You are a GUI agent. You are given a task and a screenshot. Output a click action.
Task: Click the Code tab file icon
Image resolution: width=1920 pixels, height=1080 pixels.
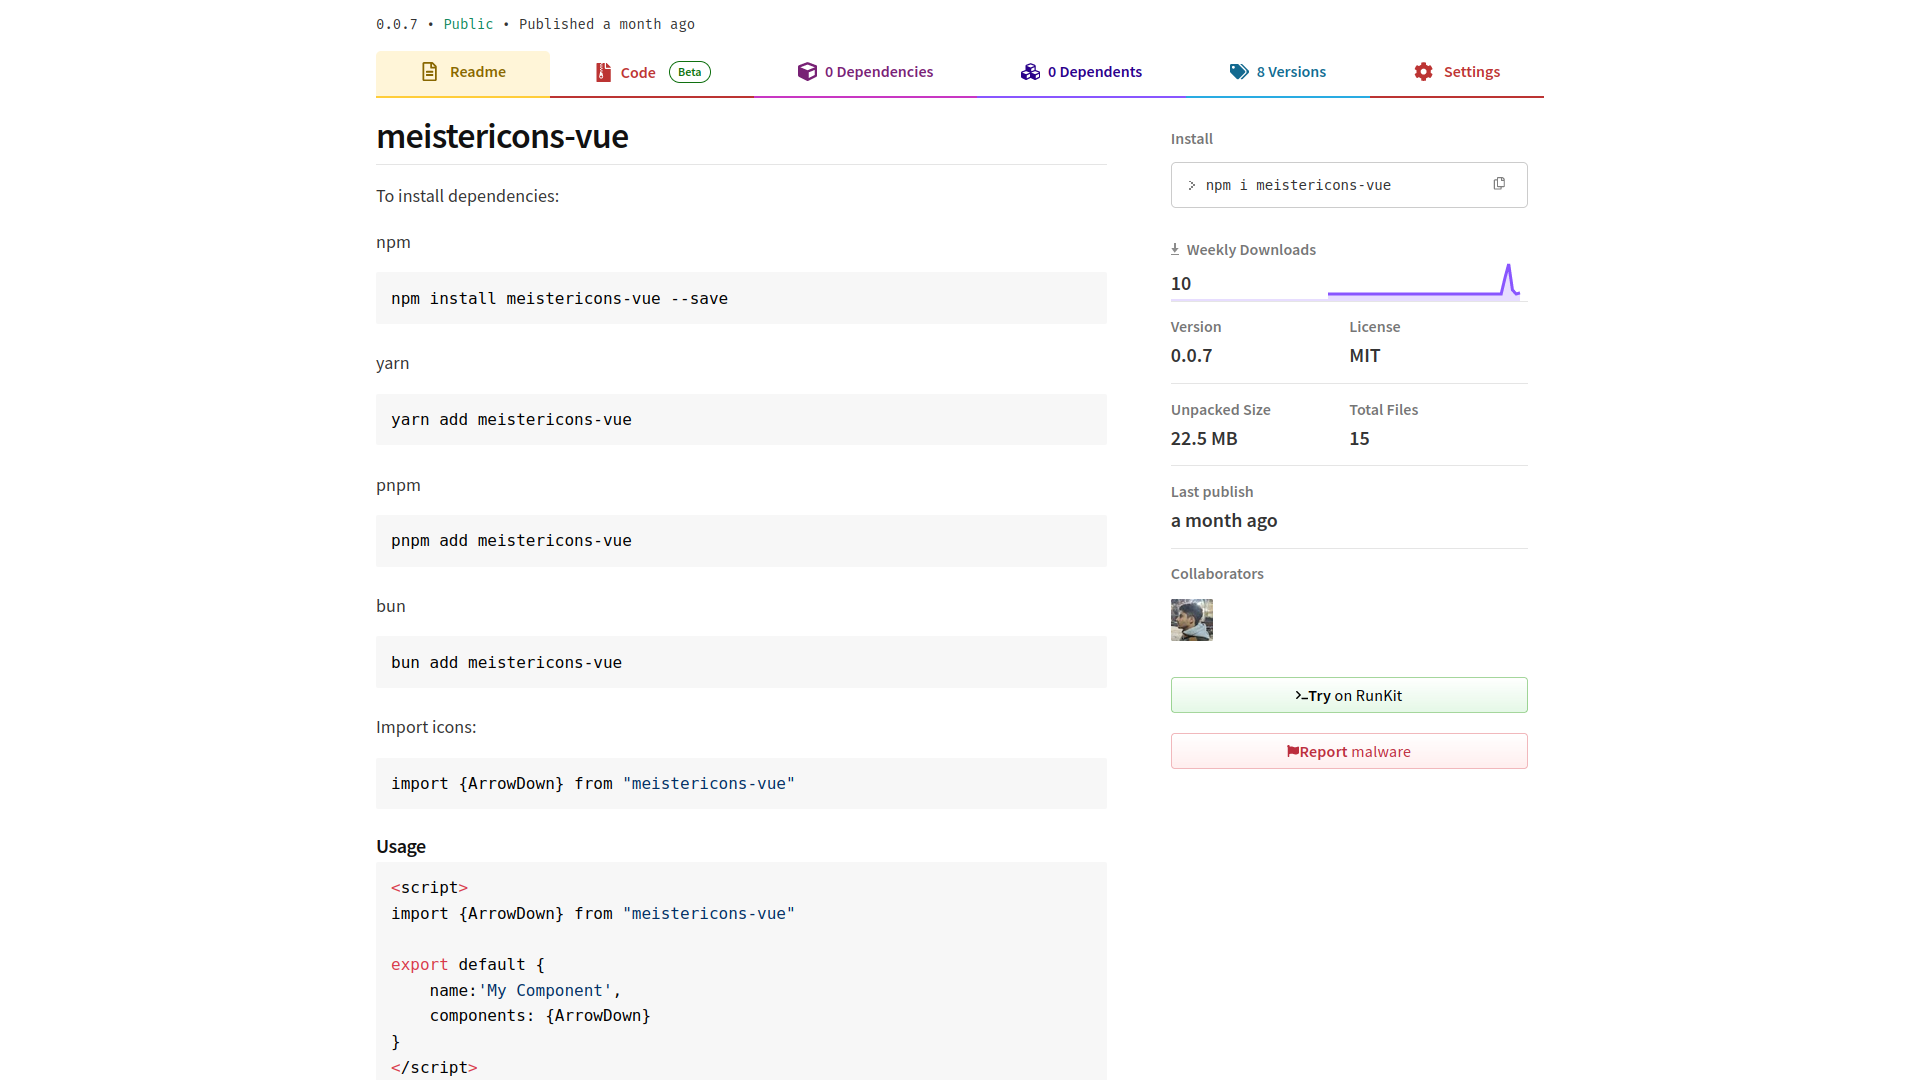coord(603,72)
